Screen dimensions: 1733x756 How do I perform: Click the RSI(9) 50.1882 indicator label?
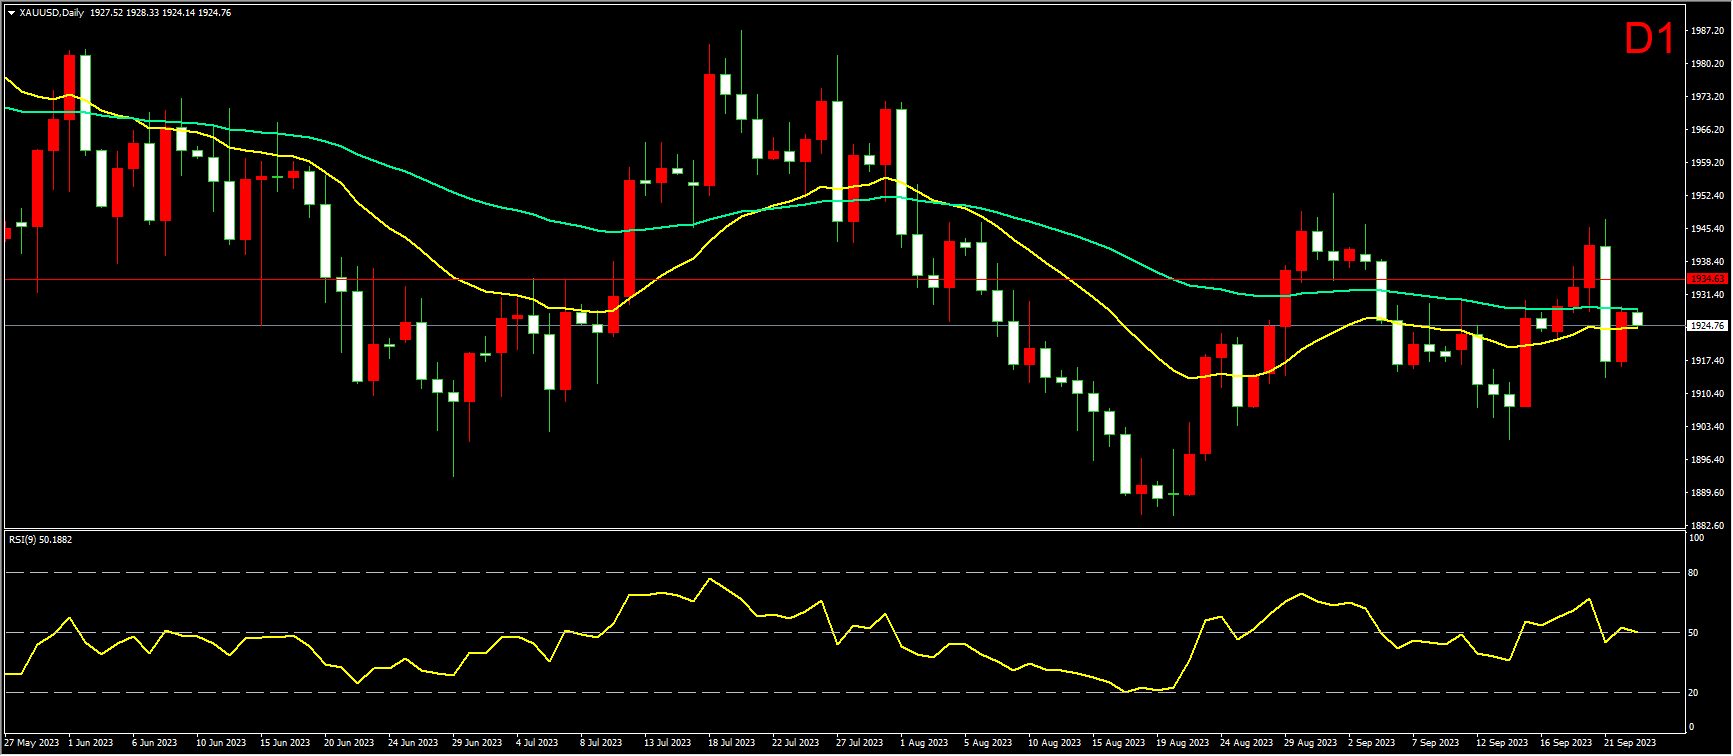pos(40,540)
